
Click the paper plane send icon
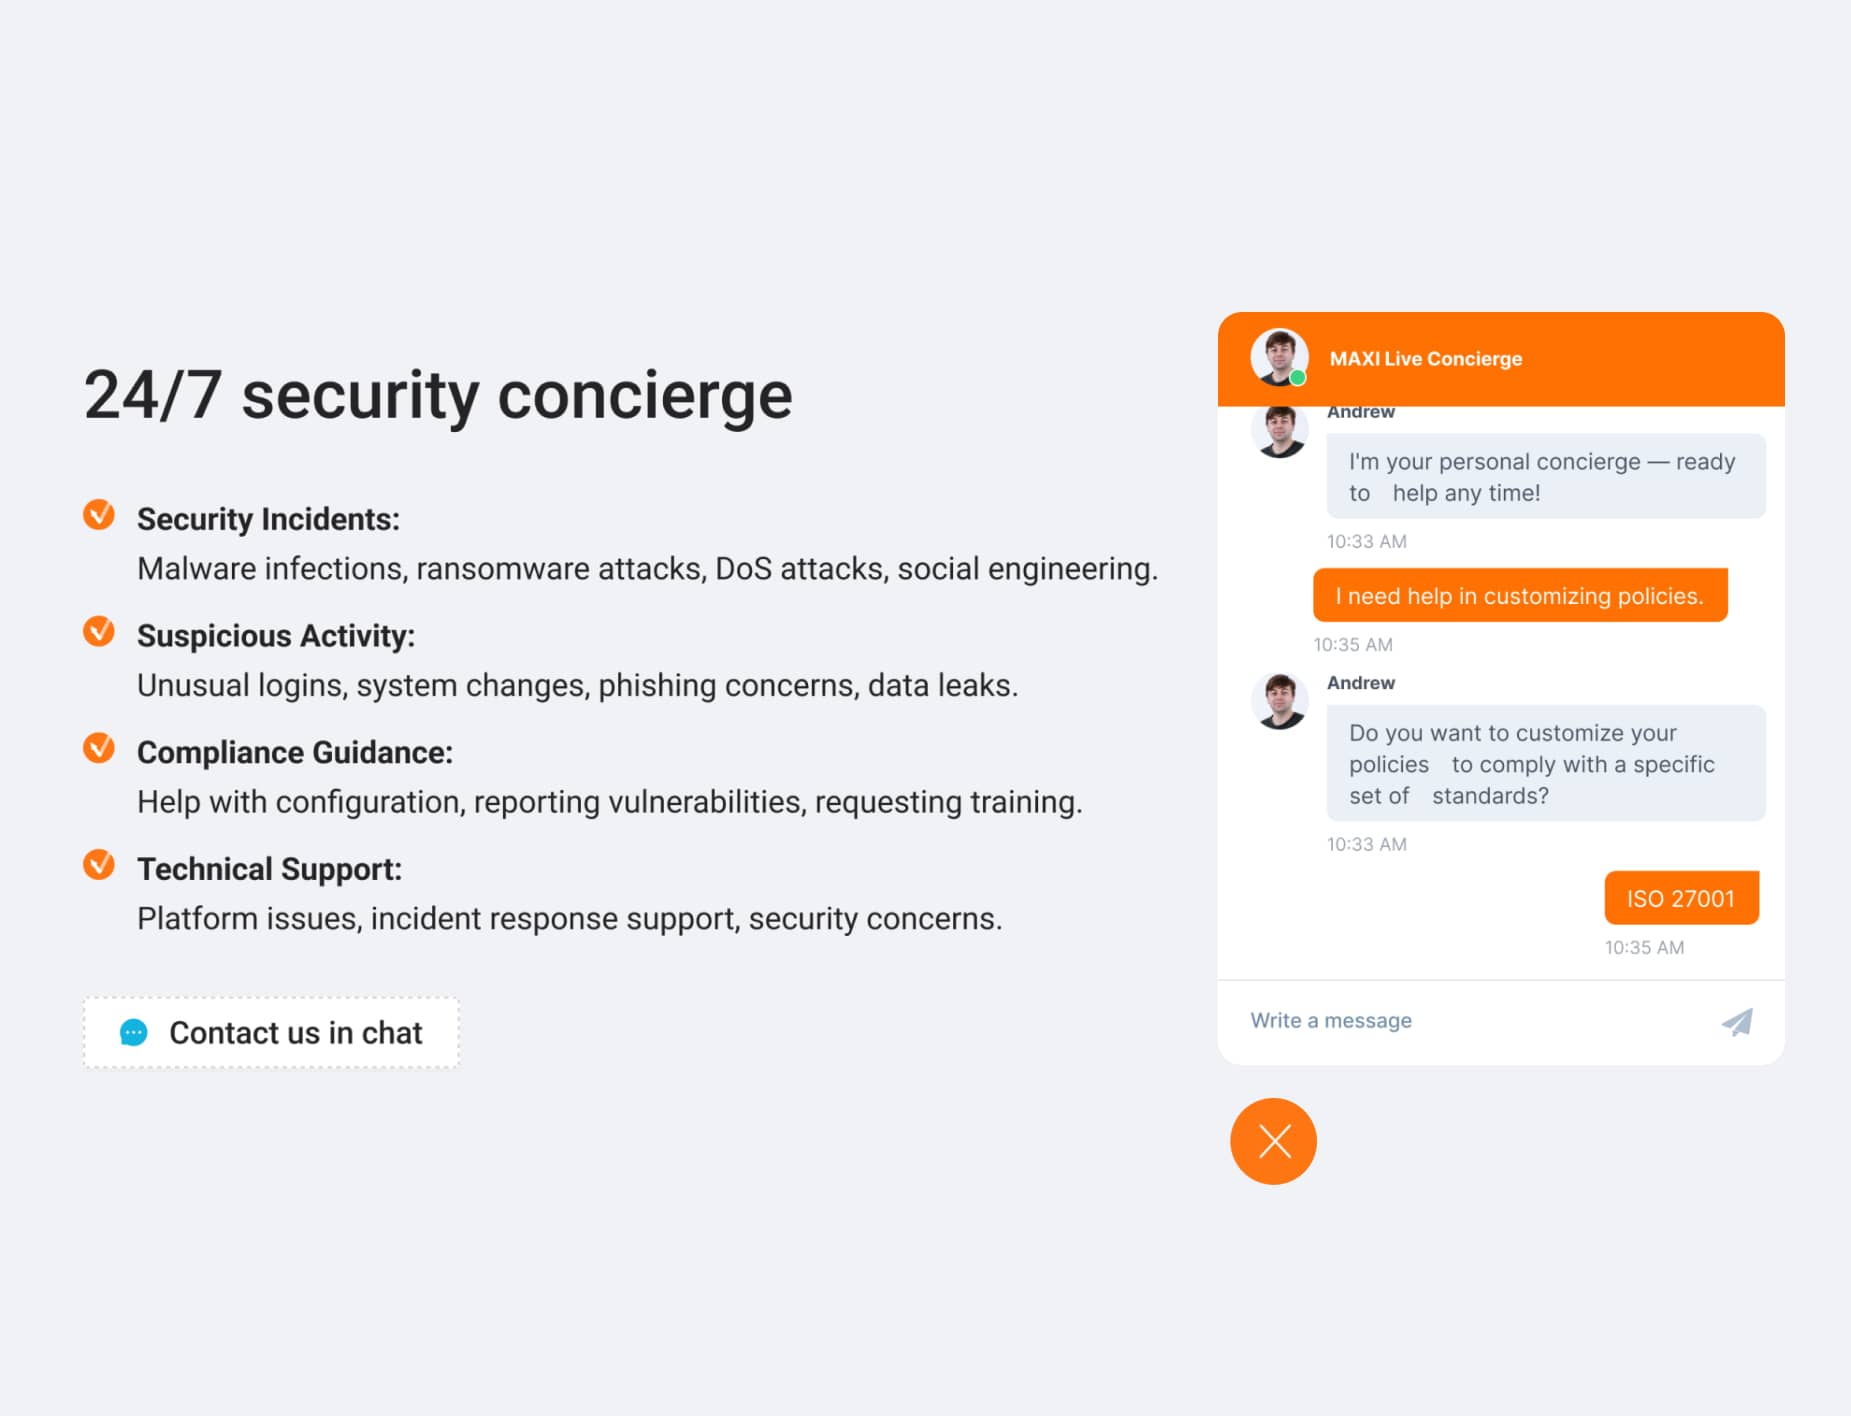(x=1737, y=1021)
